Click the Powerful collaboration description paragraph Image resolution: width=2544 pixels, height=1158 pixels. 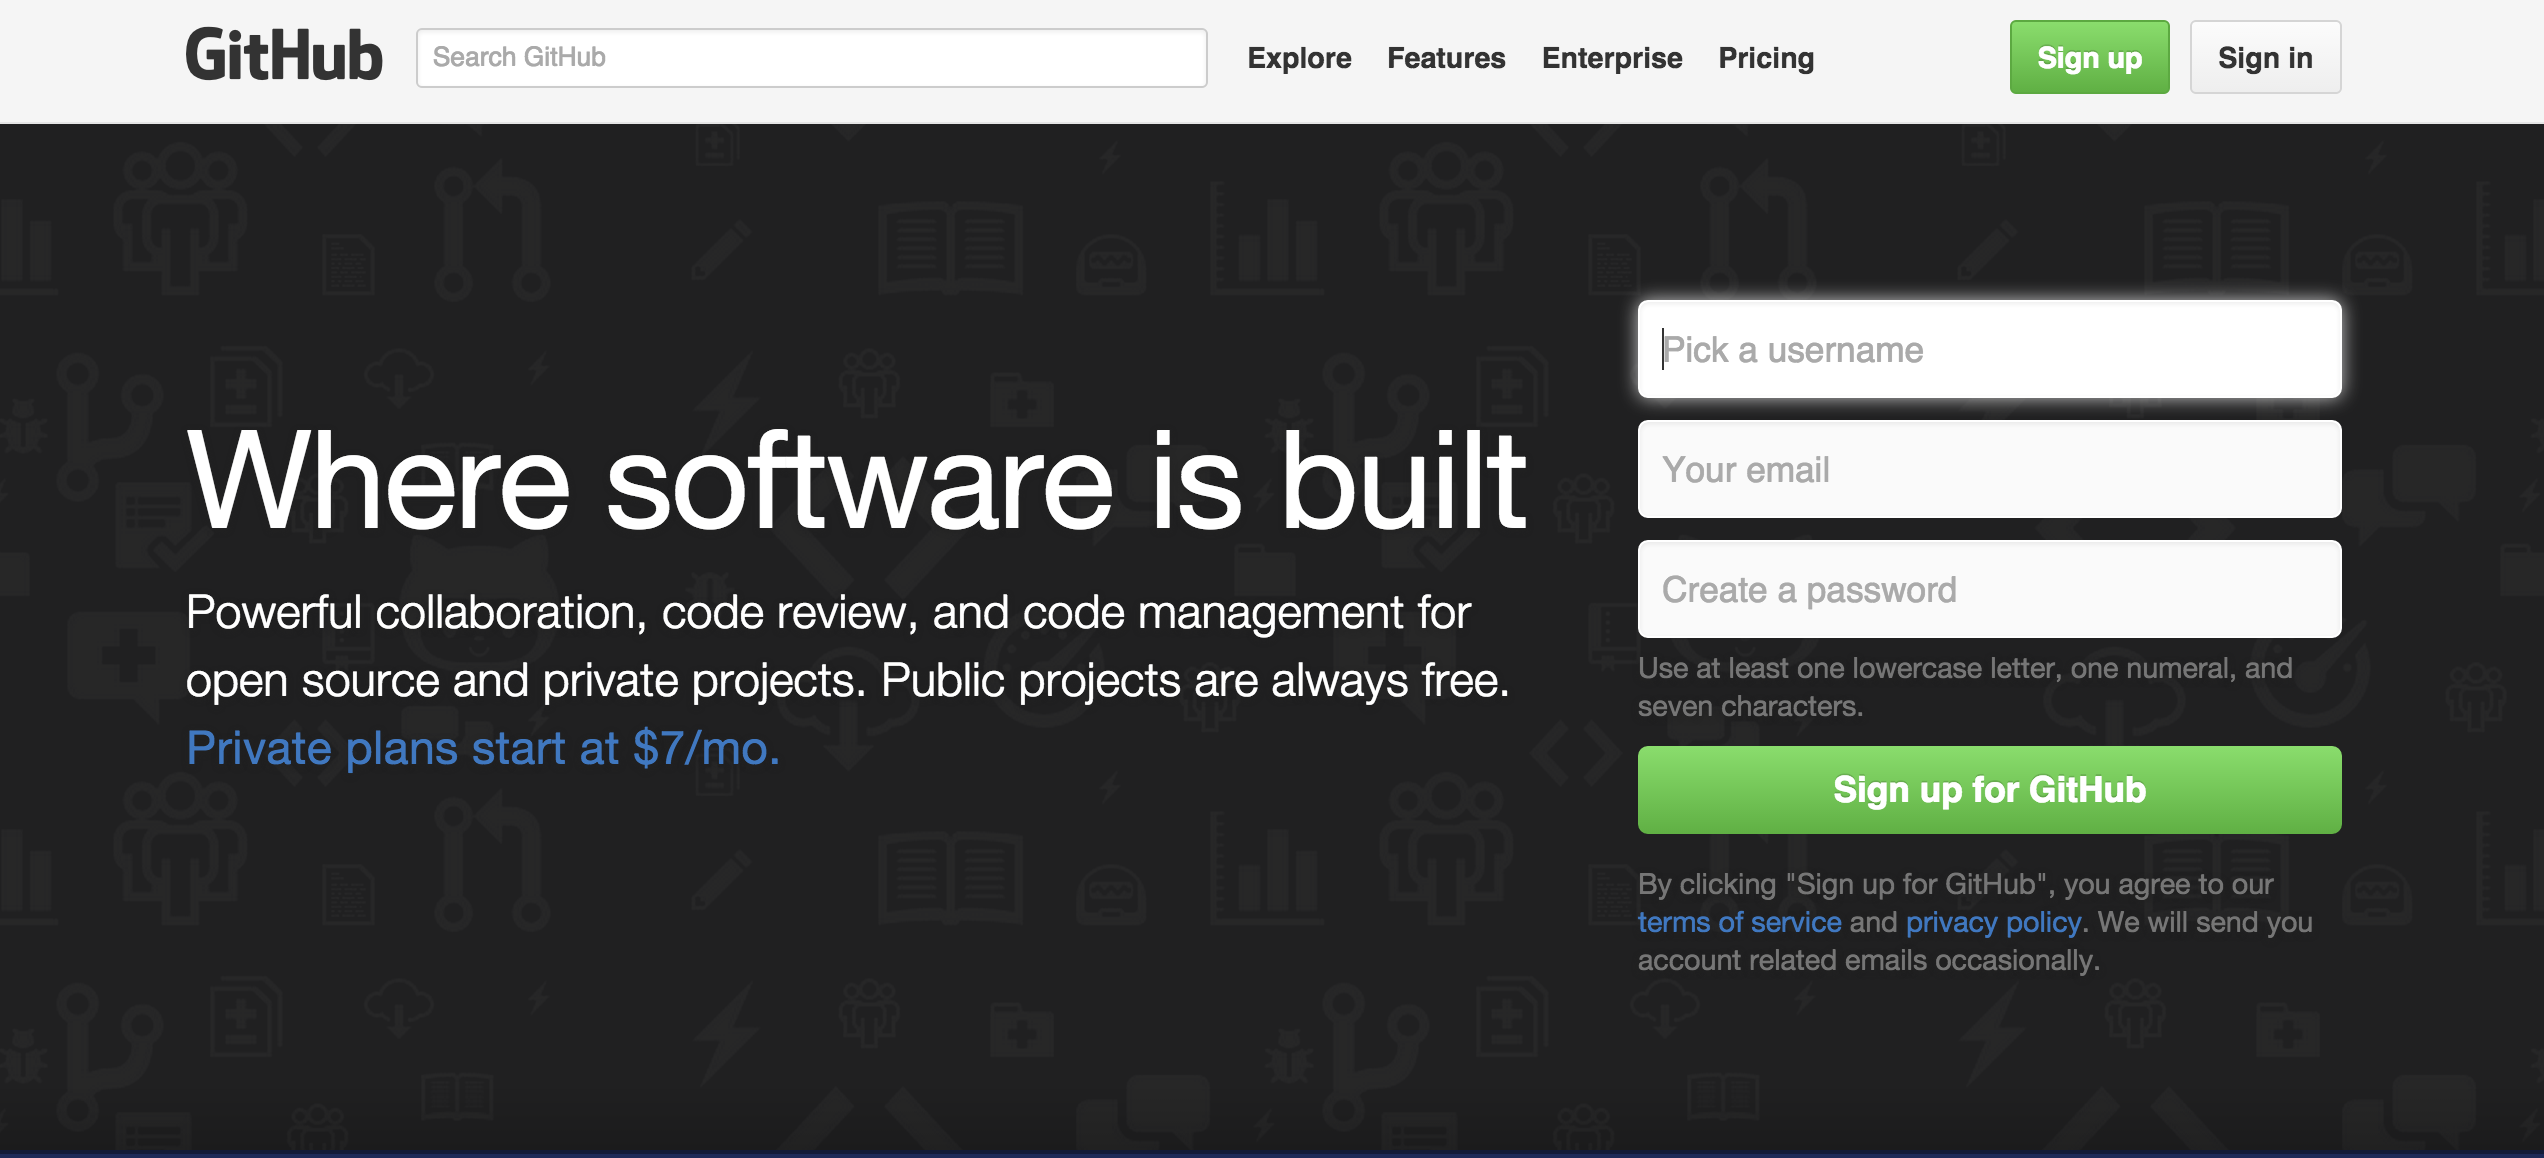pyautogui.click(x=846, y=646)
